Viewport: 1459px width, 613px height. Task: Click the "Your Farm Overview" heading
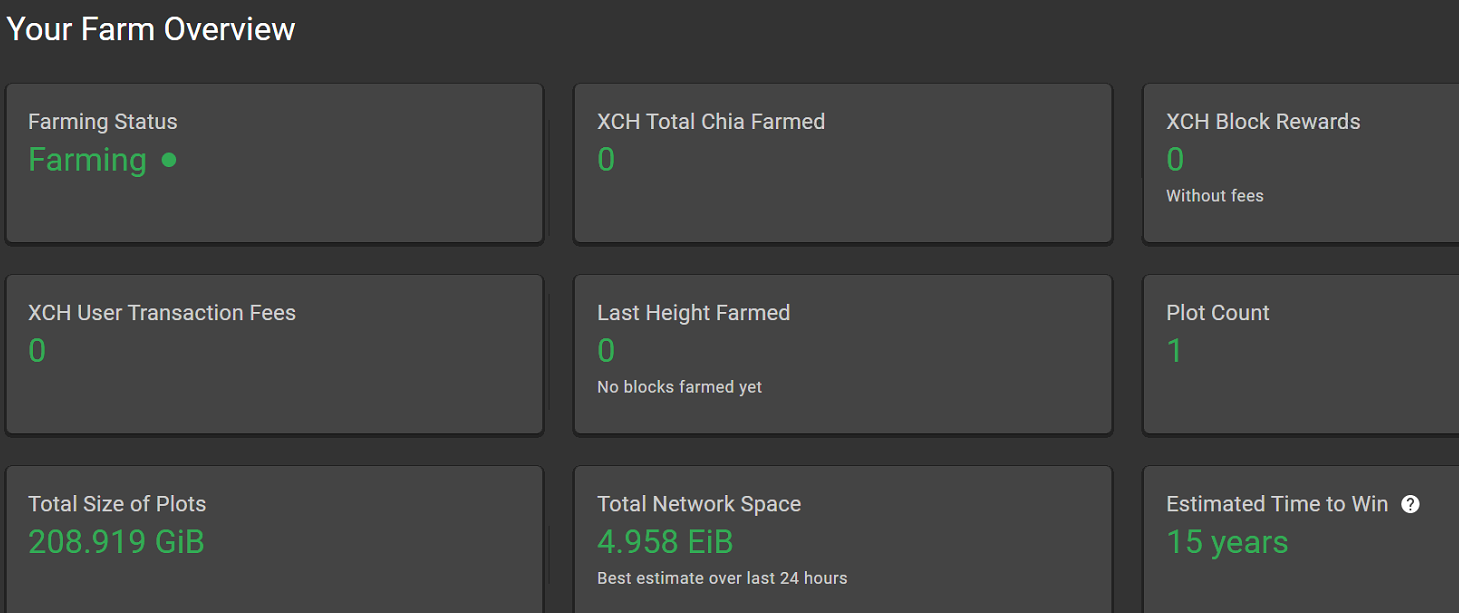click(151, 29)
